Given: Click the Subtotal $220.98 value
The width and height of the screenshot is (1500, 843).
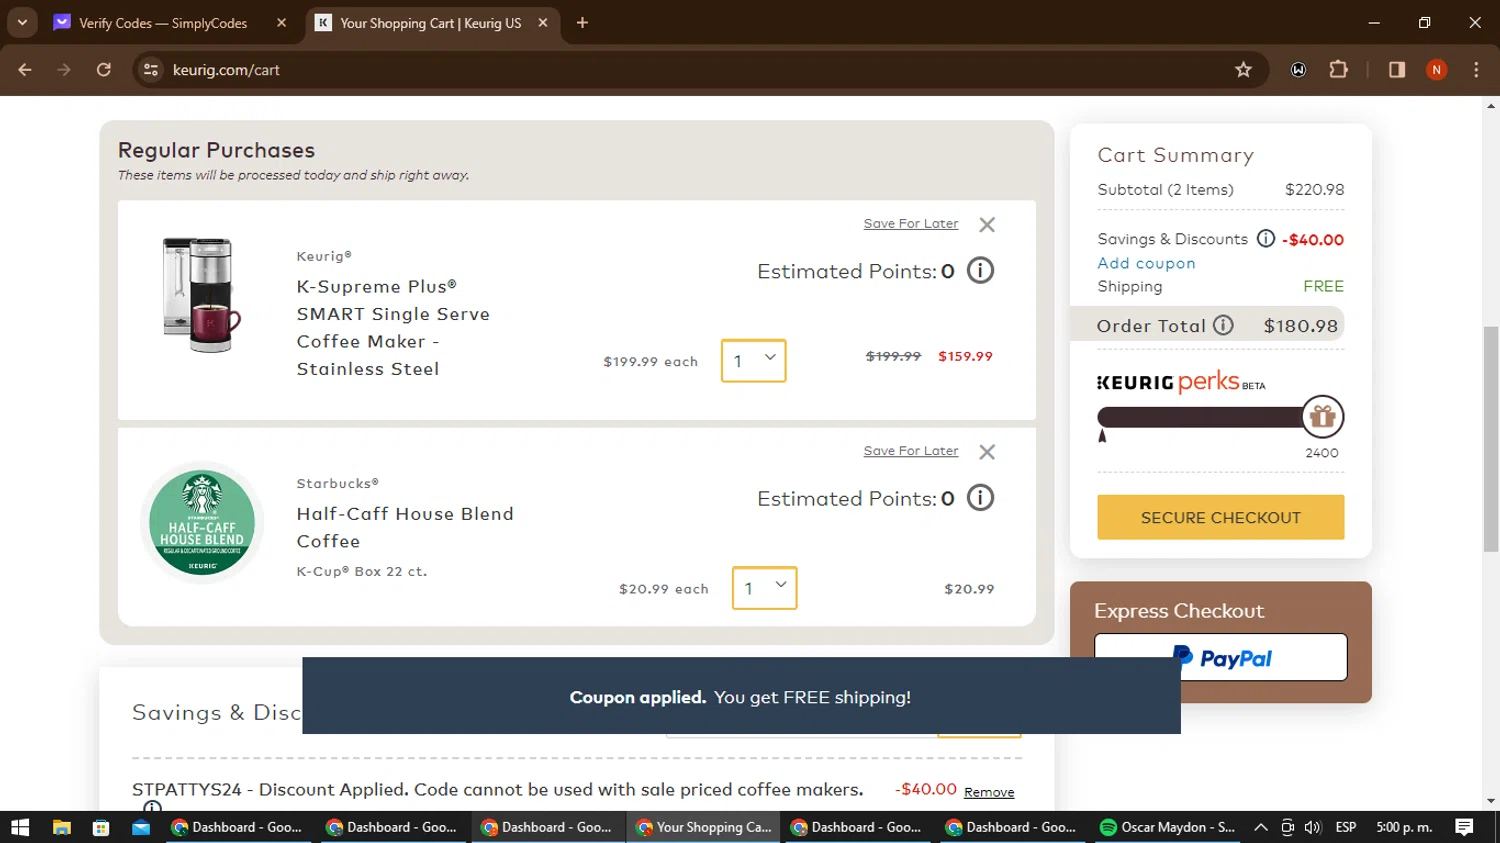Looking at the screenshot, I should tap(1314, 189).
